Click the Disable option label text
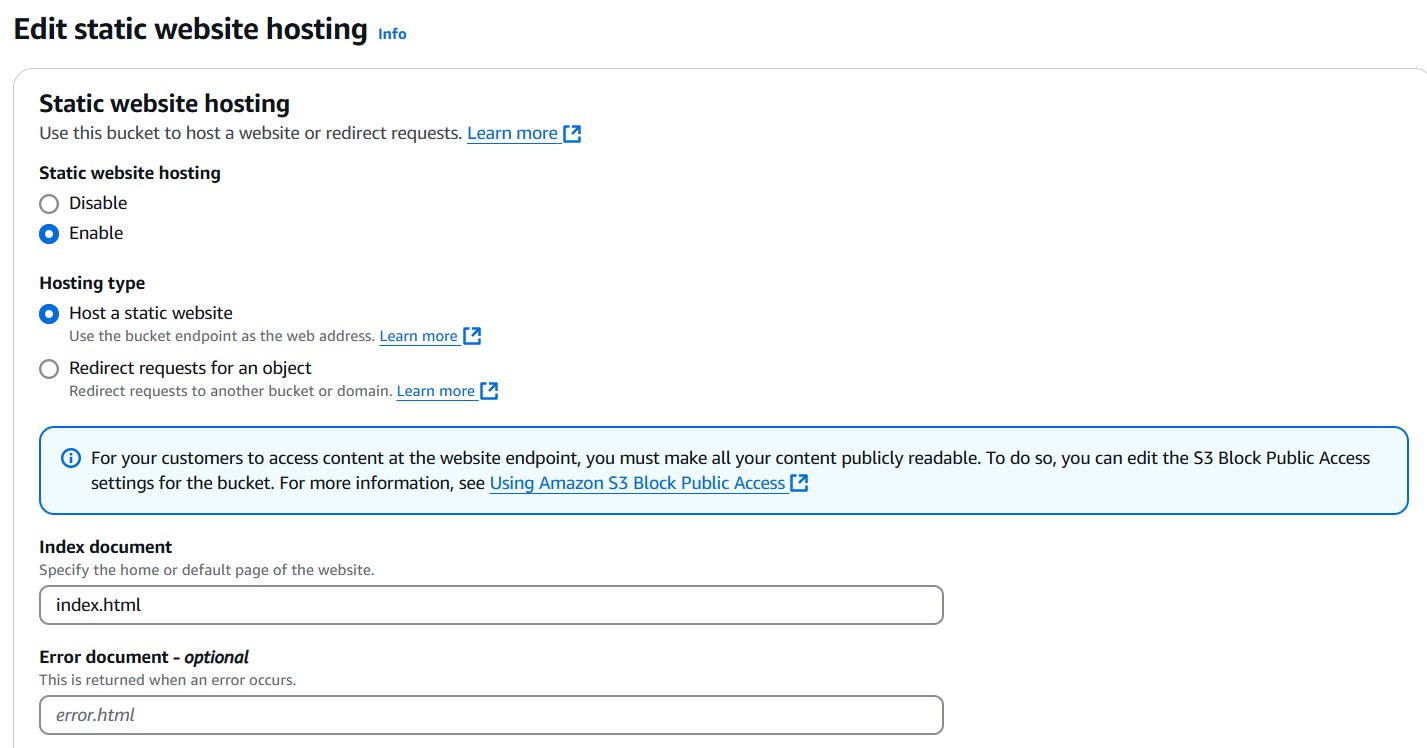1427x748 pixels. (98, 203)
